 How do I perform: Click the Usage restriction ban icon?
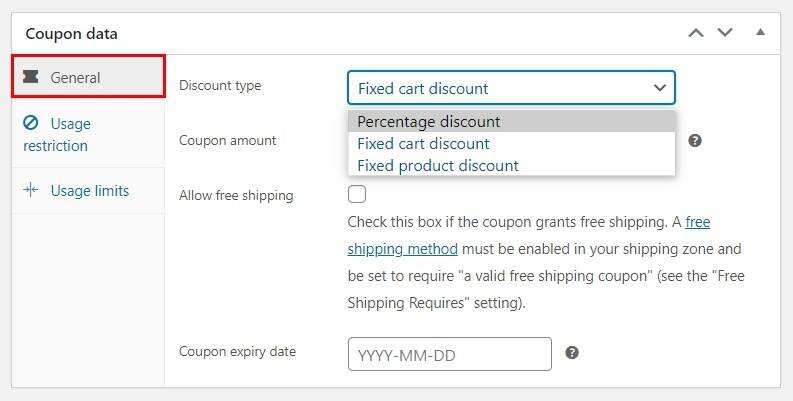31,123
